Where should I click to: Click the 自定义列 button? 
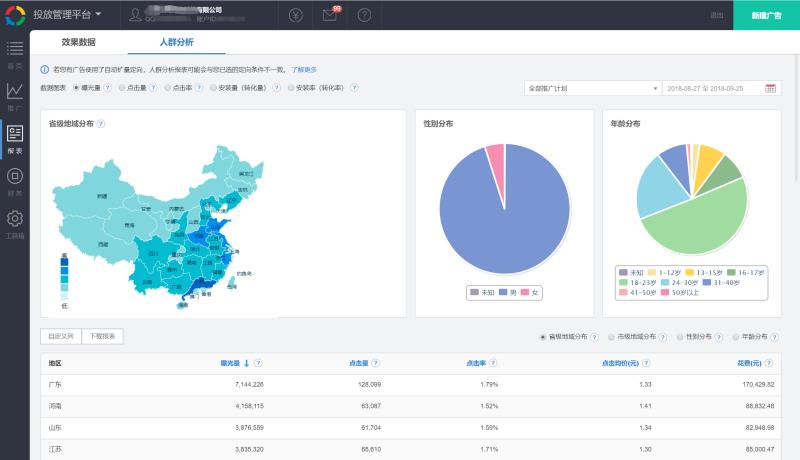(x=61, y=337)
